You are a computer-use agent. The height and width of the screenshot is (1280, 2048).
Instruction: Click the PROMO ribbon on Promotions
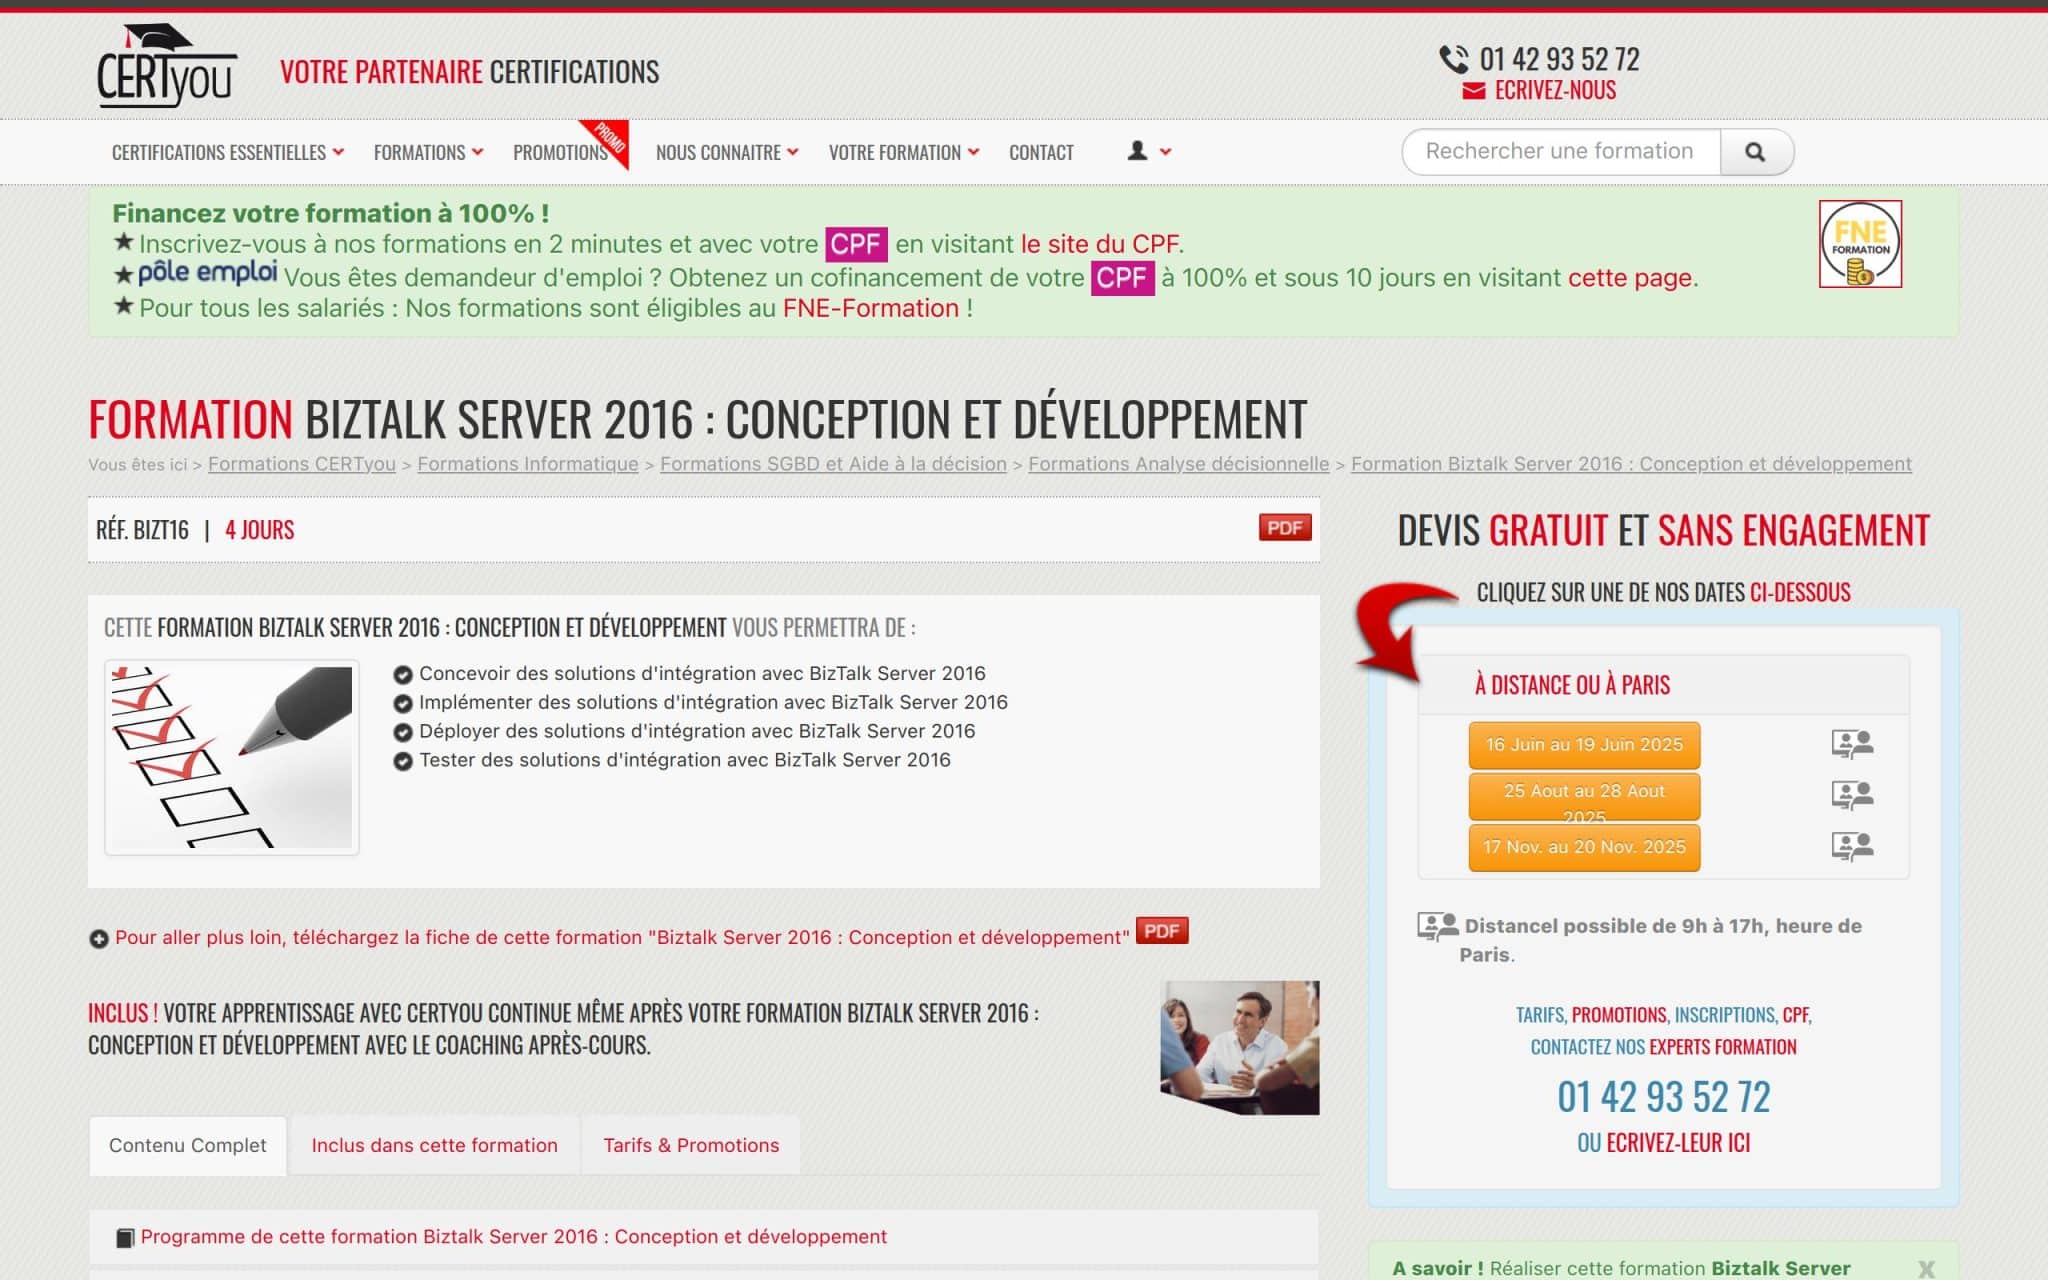point(607,142)
